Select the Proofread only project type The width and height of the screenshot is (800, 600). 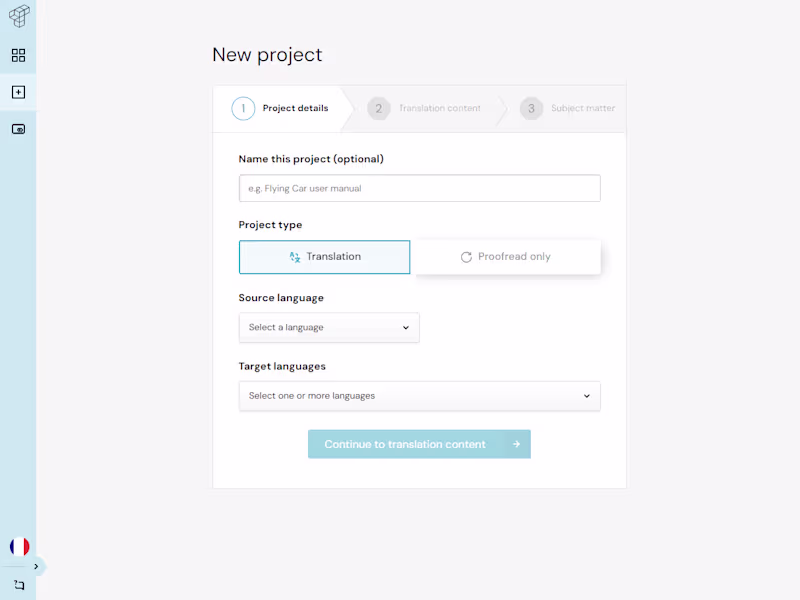pos(507,257)
